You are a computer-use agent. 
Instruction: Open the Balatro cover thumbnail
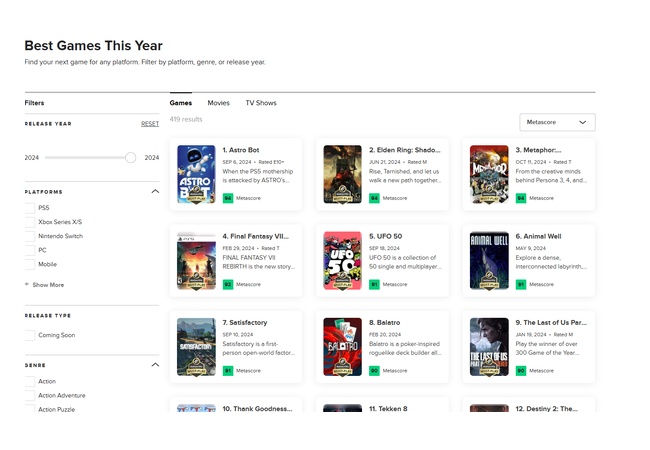pyautogui.click(x=342, y=347)
